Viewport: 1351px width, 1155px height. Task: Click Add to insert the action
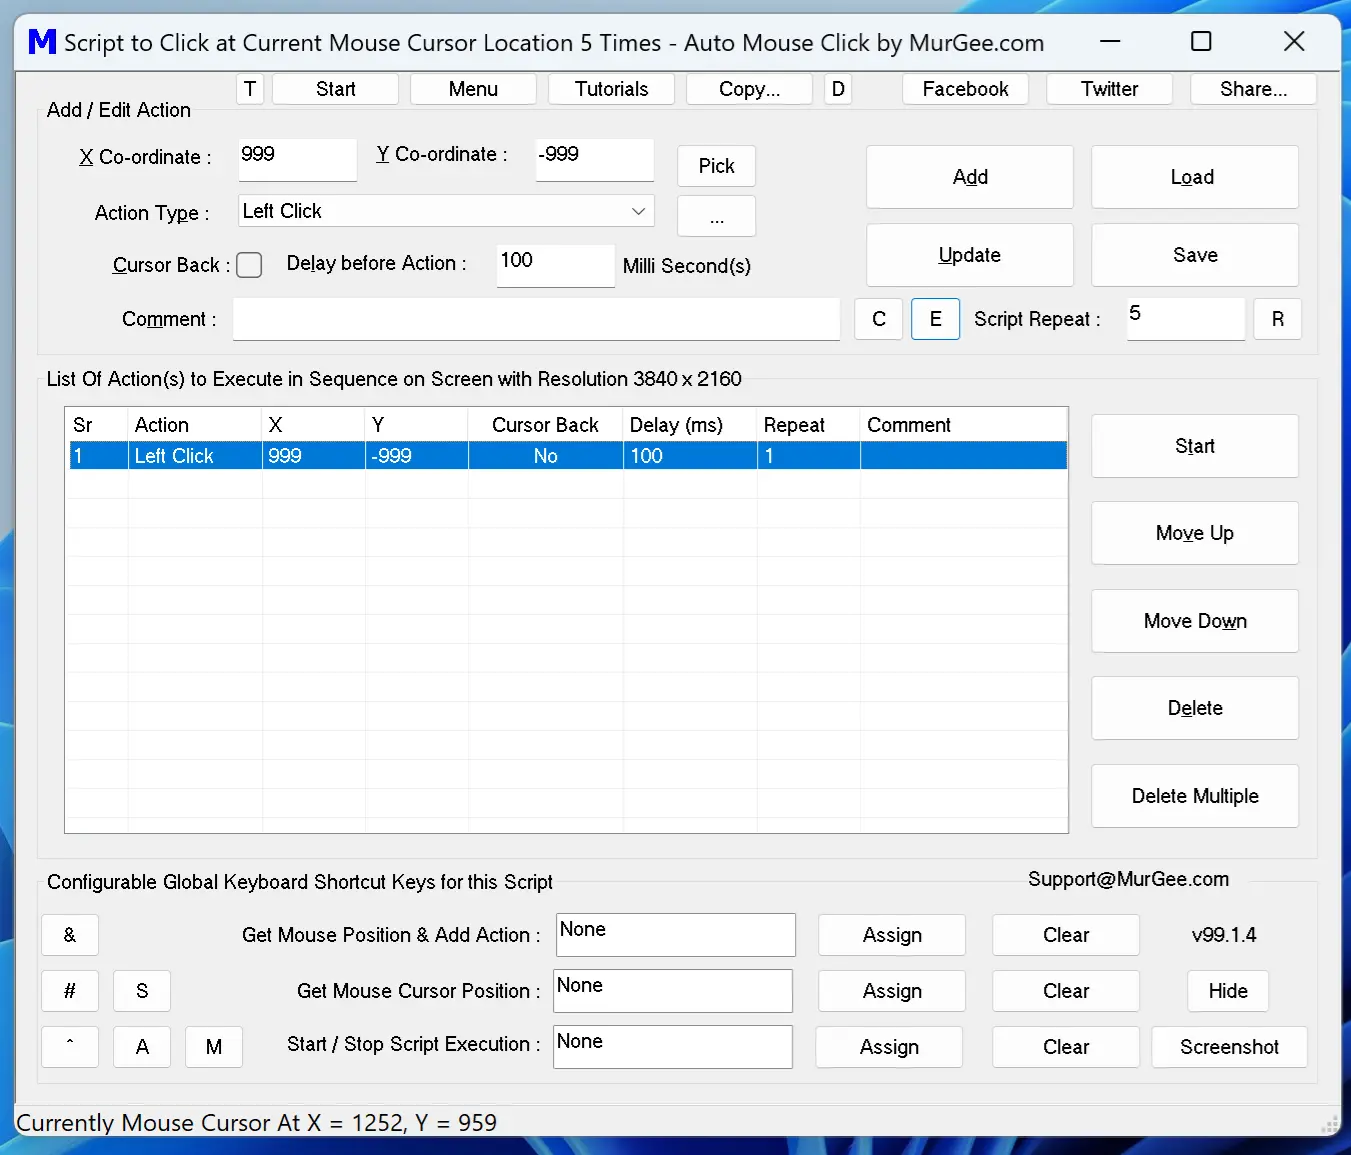pyautogui.click(x=969, y=177)
